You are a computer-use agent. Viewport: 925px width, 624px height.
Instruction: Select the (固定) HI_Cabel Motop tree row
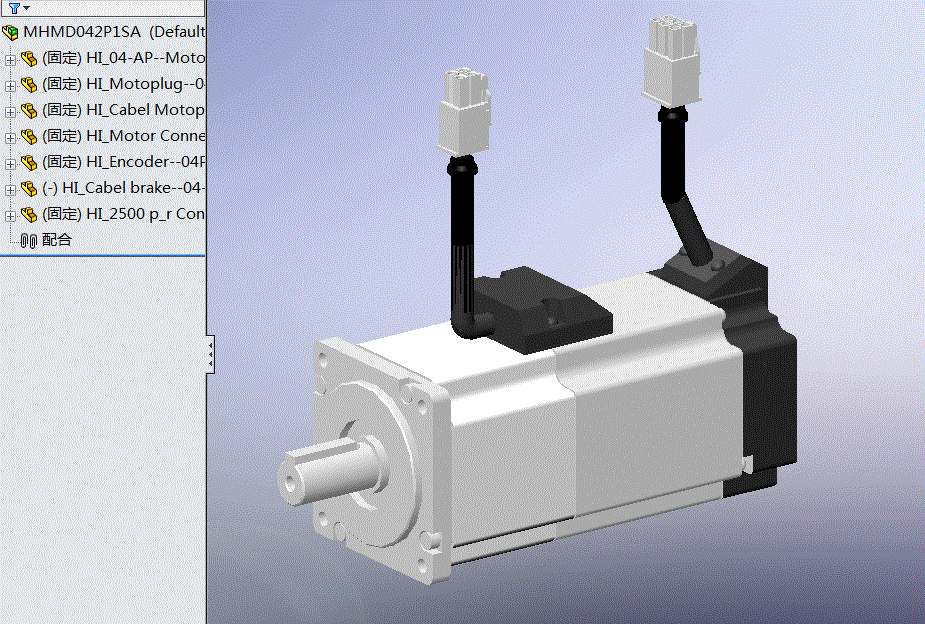coord(123,110)
